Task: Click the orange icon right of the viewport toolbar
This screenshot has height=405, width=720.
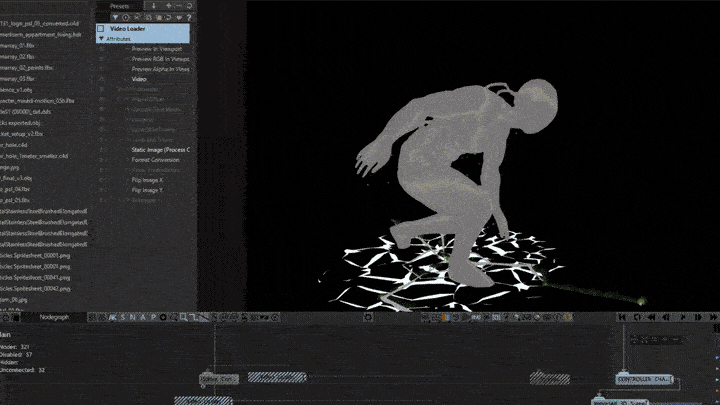Action: click(x=568, y=317)
